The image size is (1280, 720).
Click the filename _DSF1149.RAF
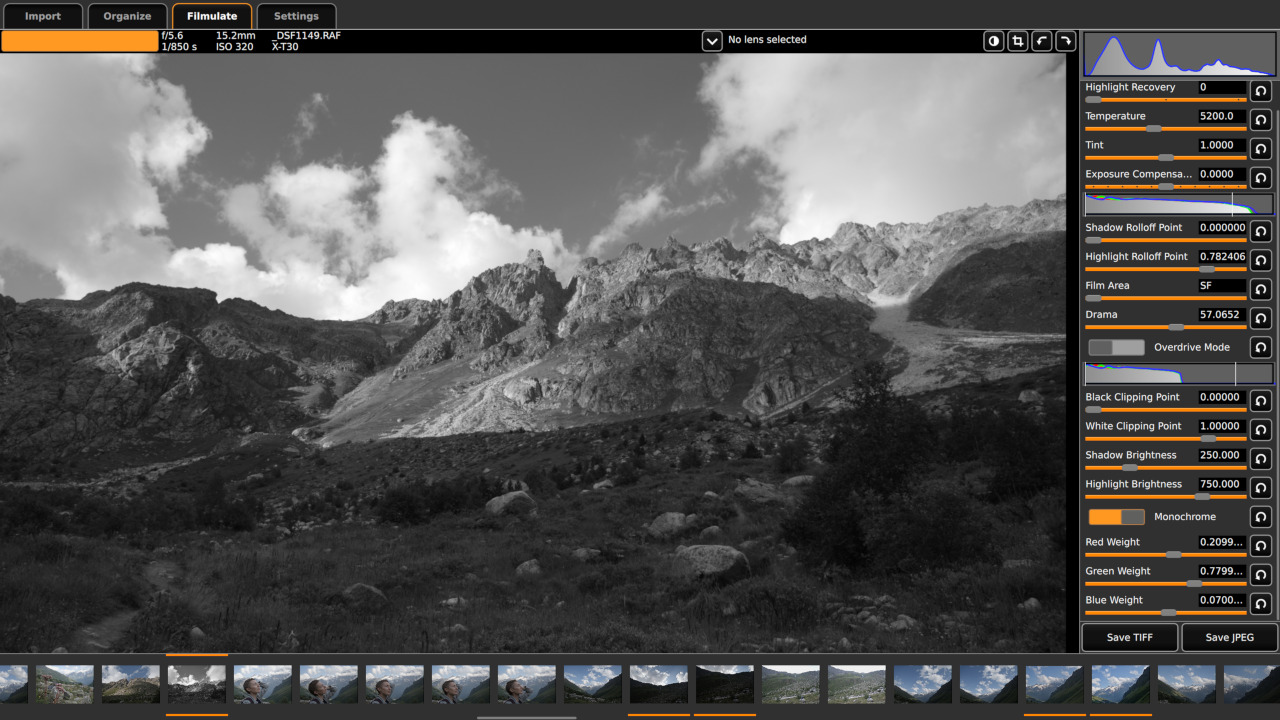pos(306,35)
